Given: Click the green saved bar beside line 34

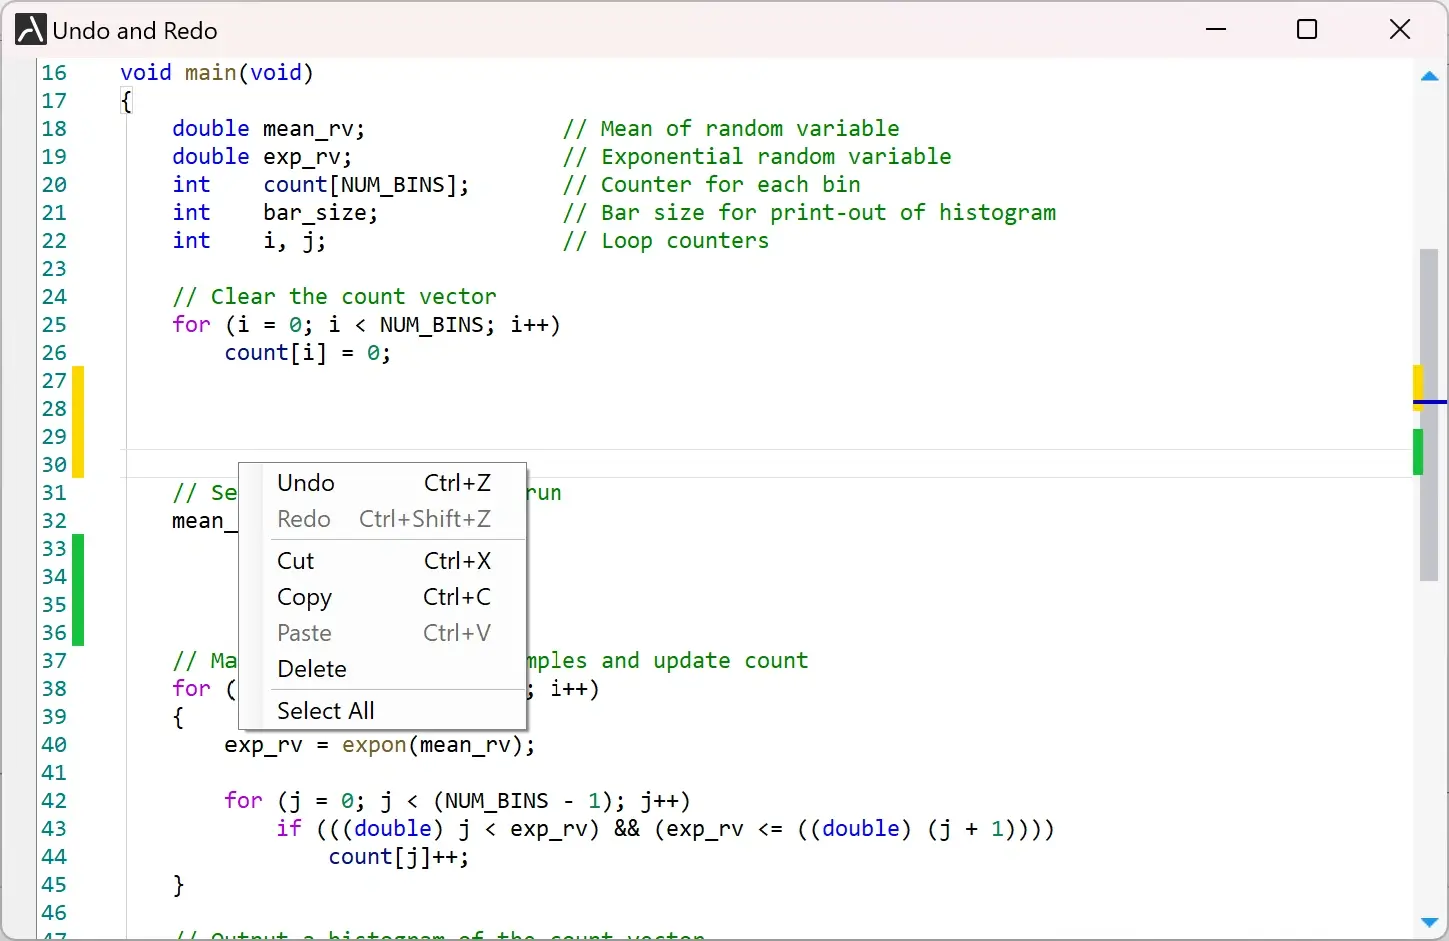Looking at the screenshot, I should (78, 577).
